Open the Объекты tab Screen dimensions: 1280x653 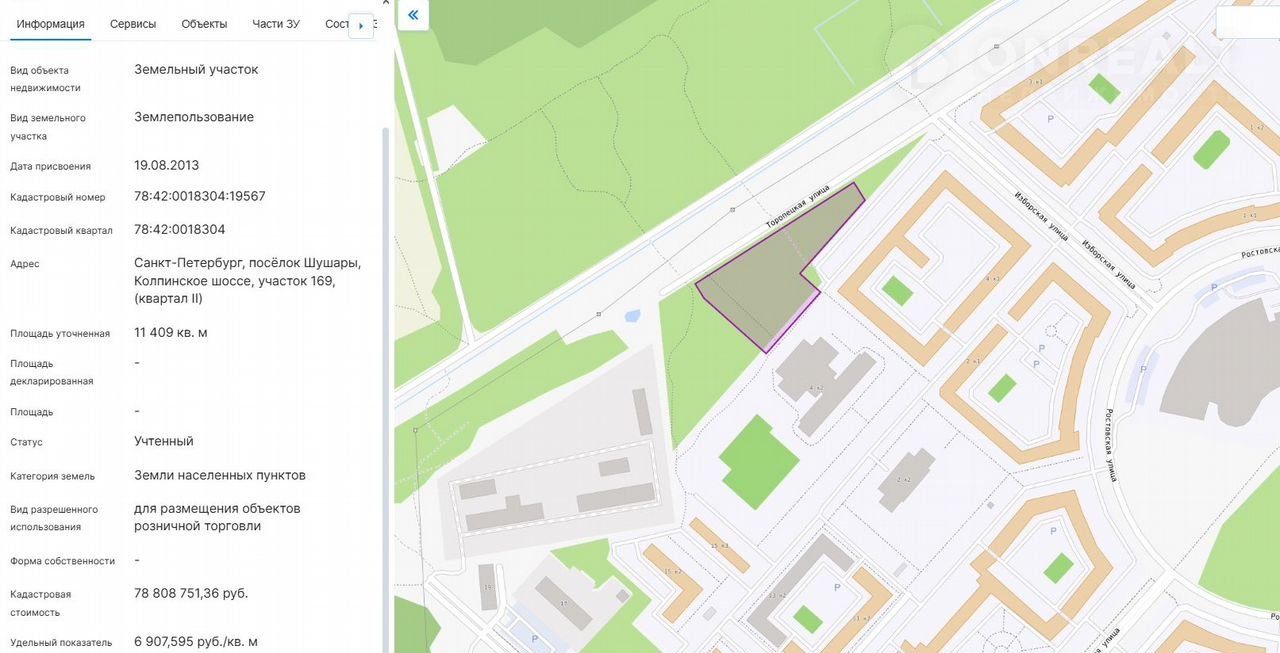pos(204,24)
